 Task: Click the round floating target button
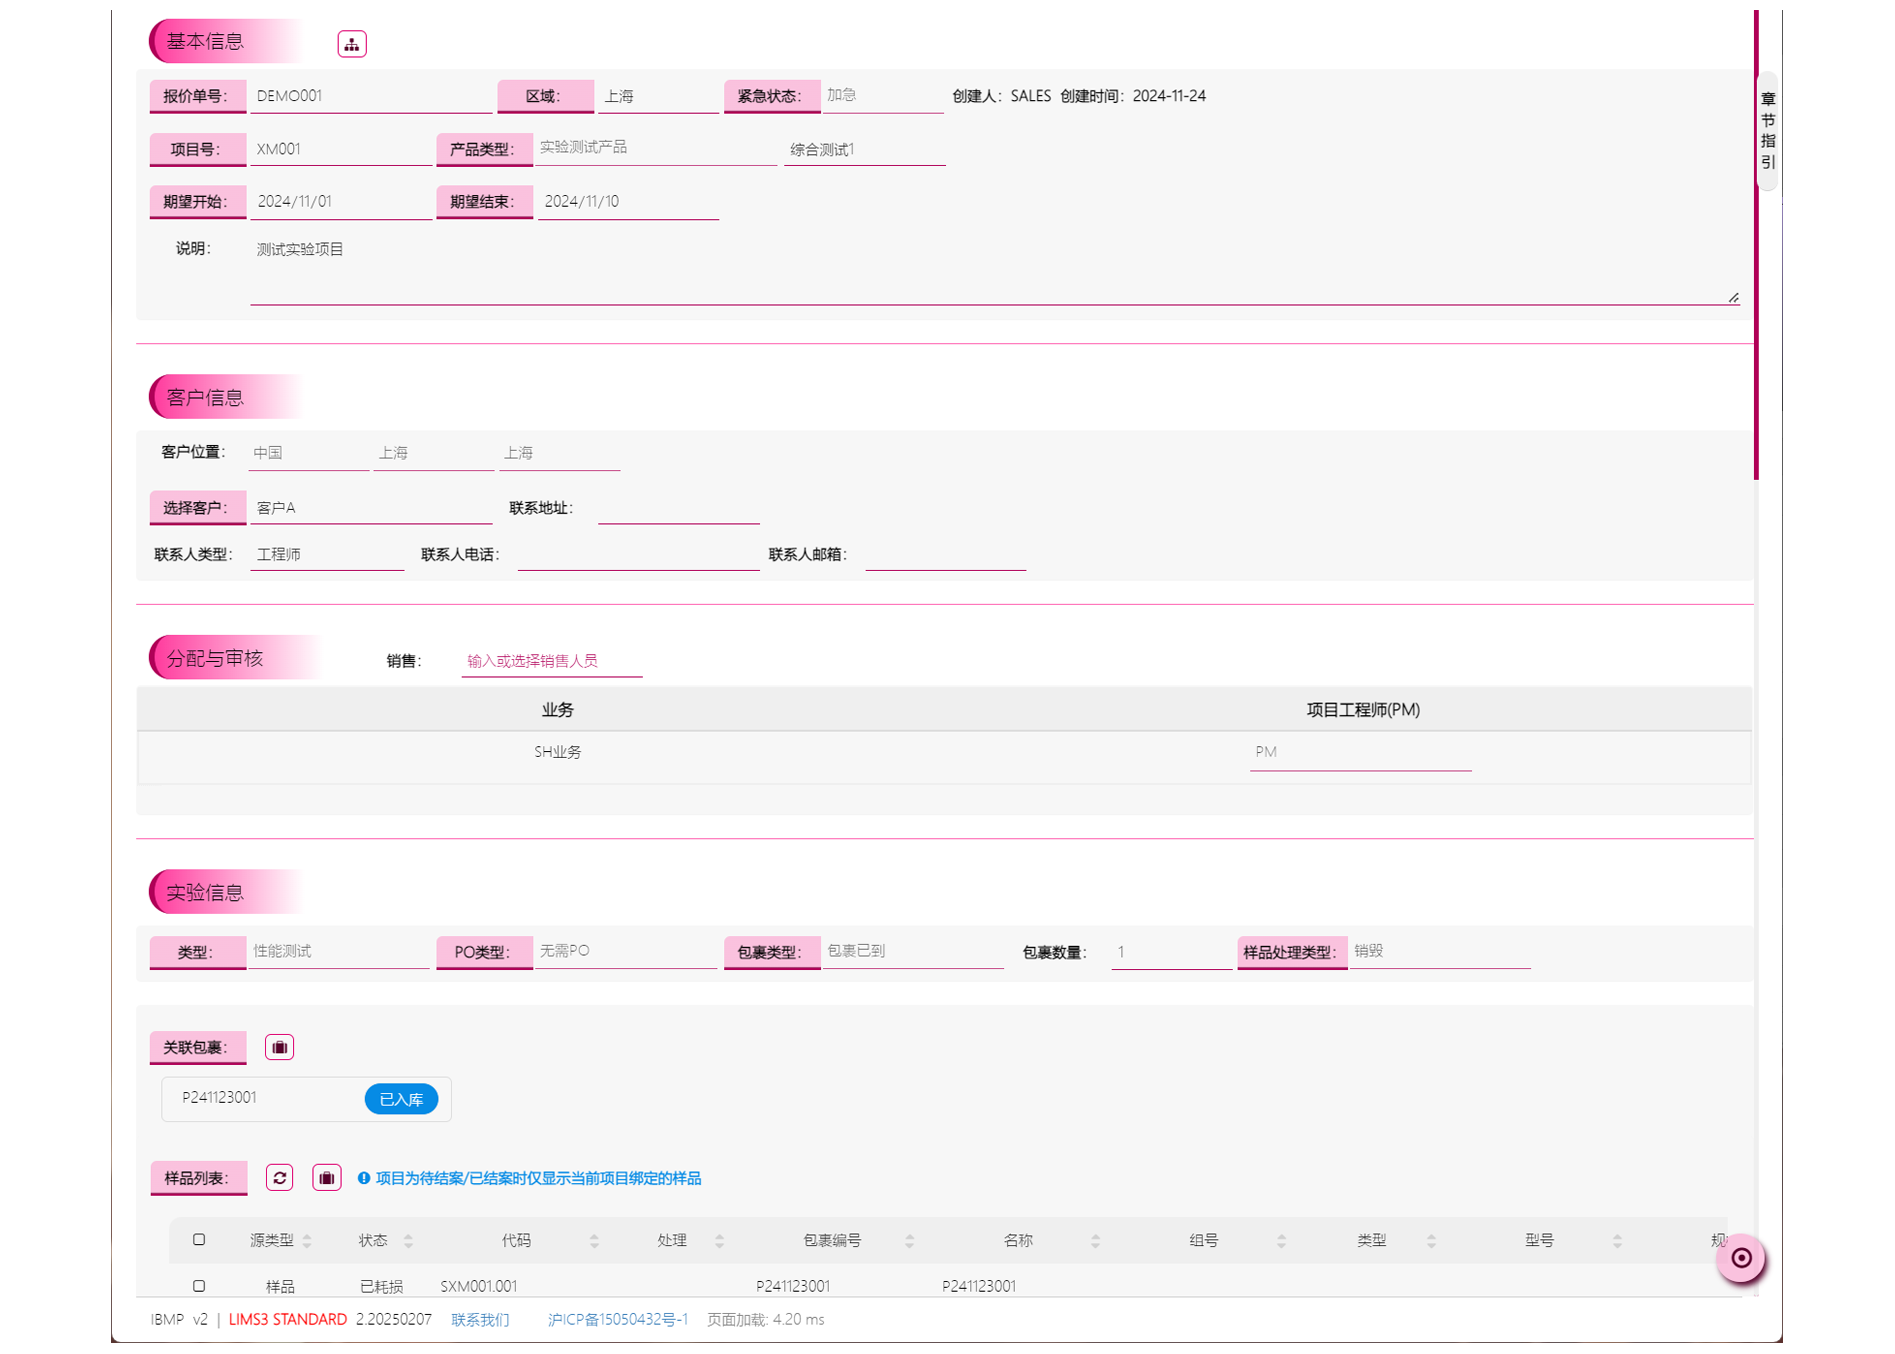(x=1740, y=1258)
